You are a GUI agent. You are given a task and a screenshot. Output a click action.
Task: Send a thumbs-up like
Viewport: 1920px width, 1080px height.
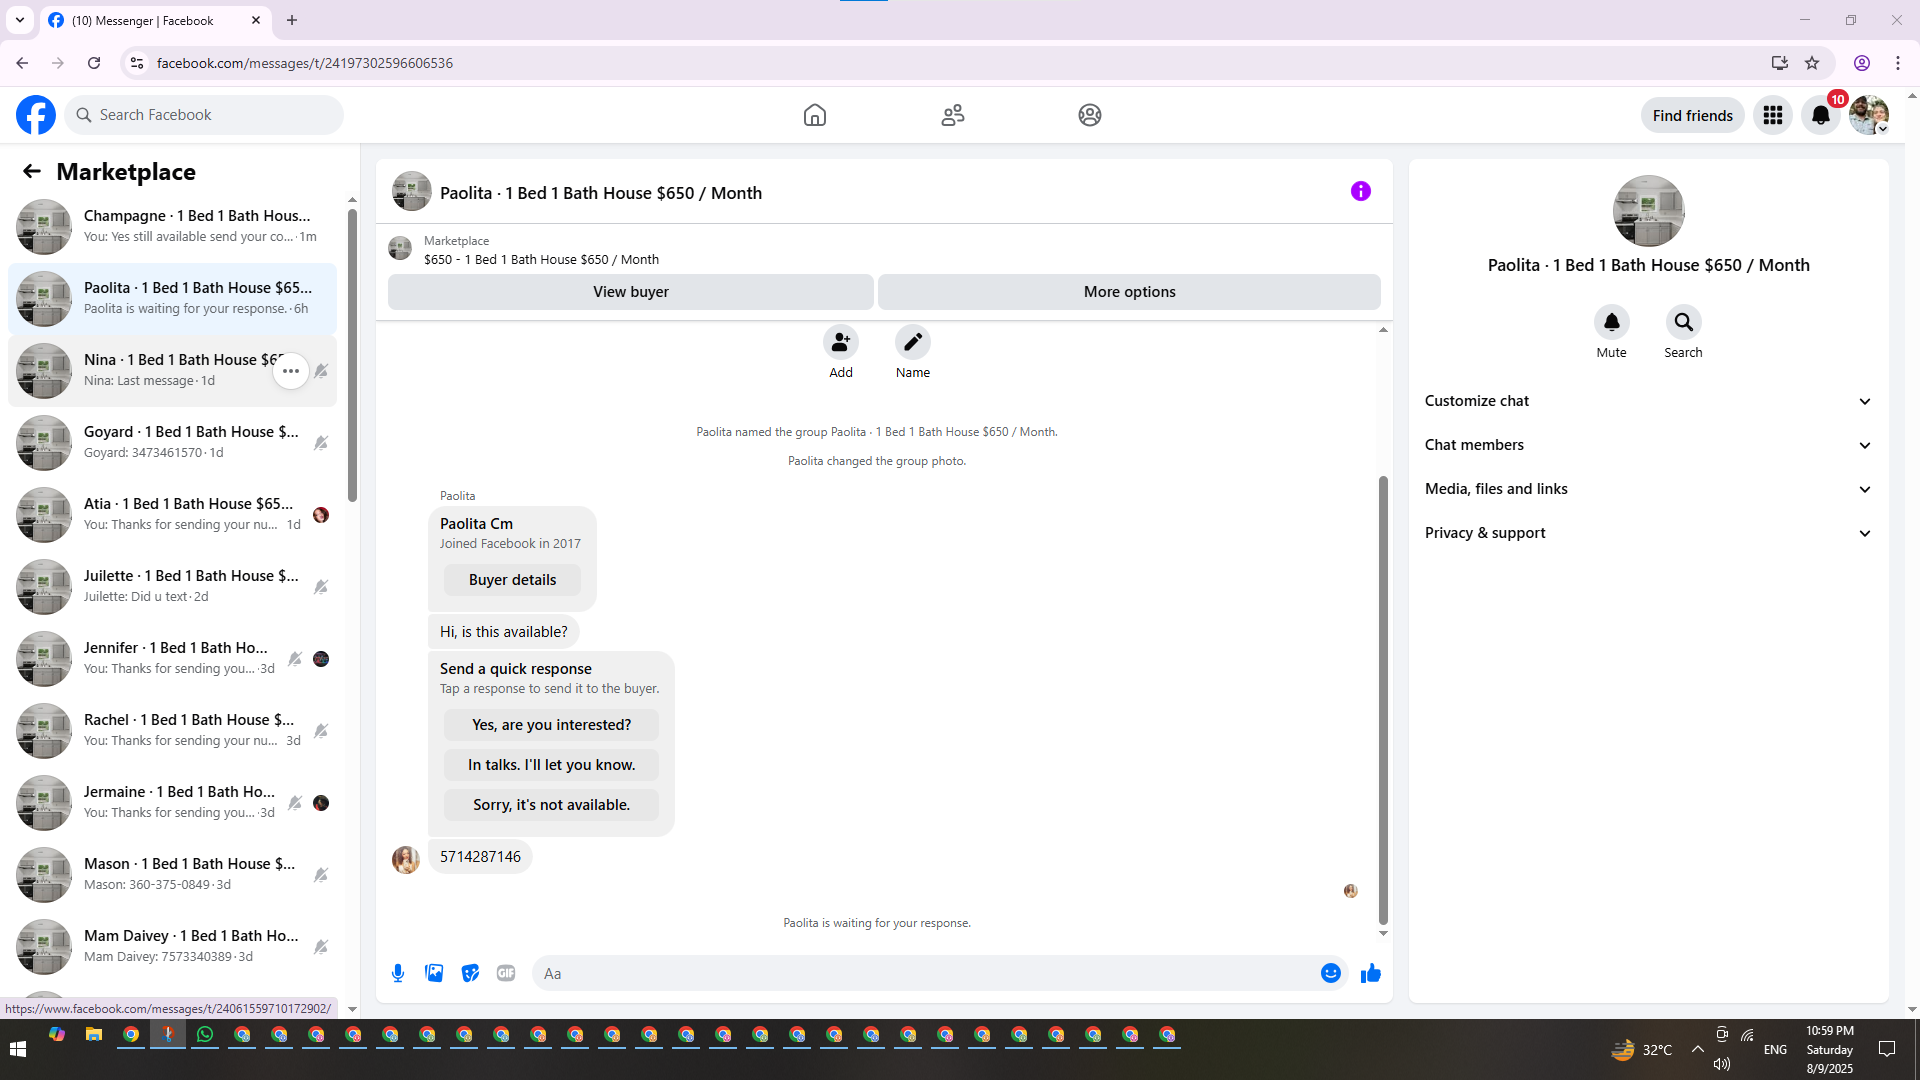point(1370,973)
